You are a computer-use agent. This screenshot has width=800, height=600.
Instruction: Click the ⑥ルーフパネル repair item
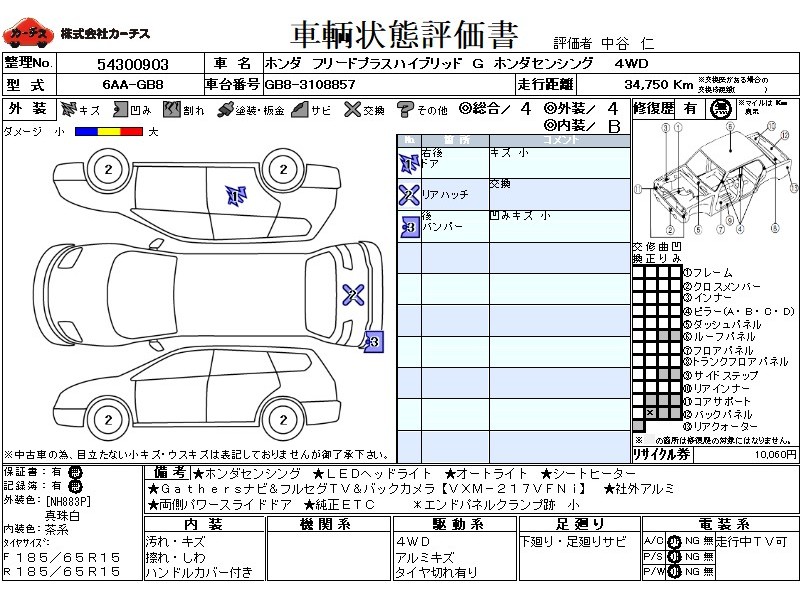719,337
